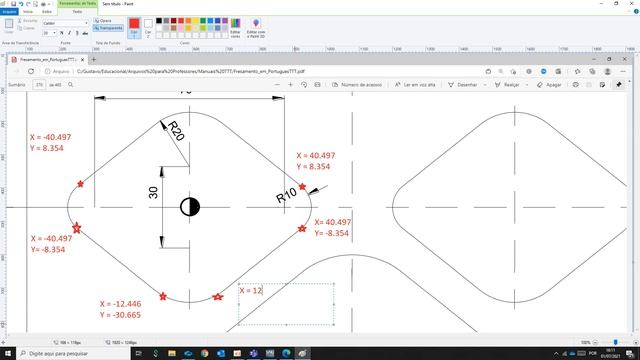Image resolution: width=640 pixels, height=360 pixels.
Task: Toggle underline text formatting
Action: (x=77, y=33)
